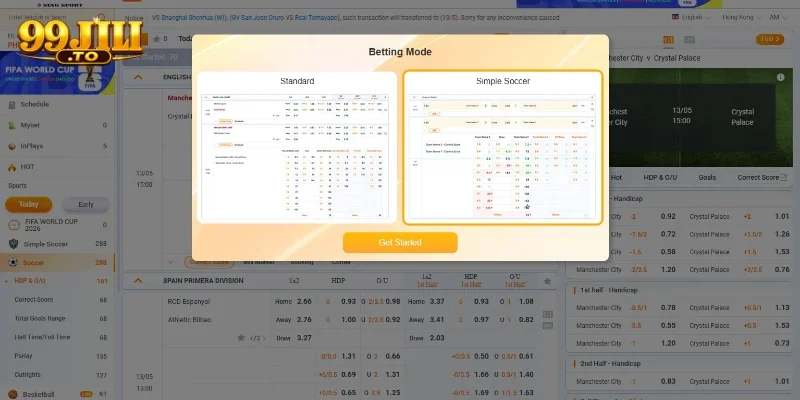Screen dimensions: 800x400
Task: Click the Simple Soccer shield icon
Action: tap(13, 244)
